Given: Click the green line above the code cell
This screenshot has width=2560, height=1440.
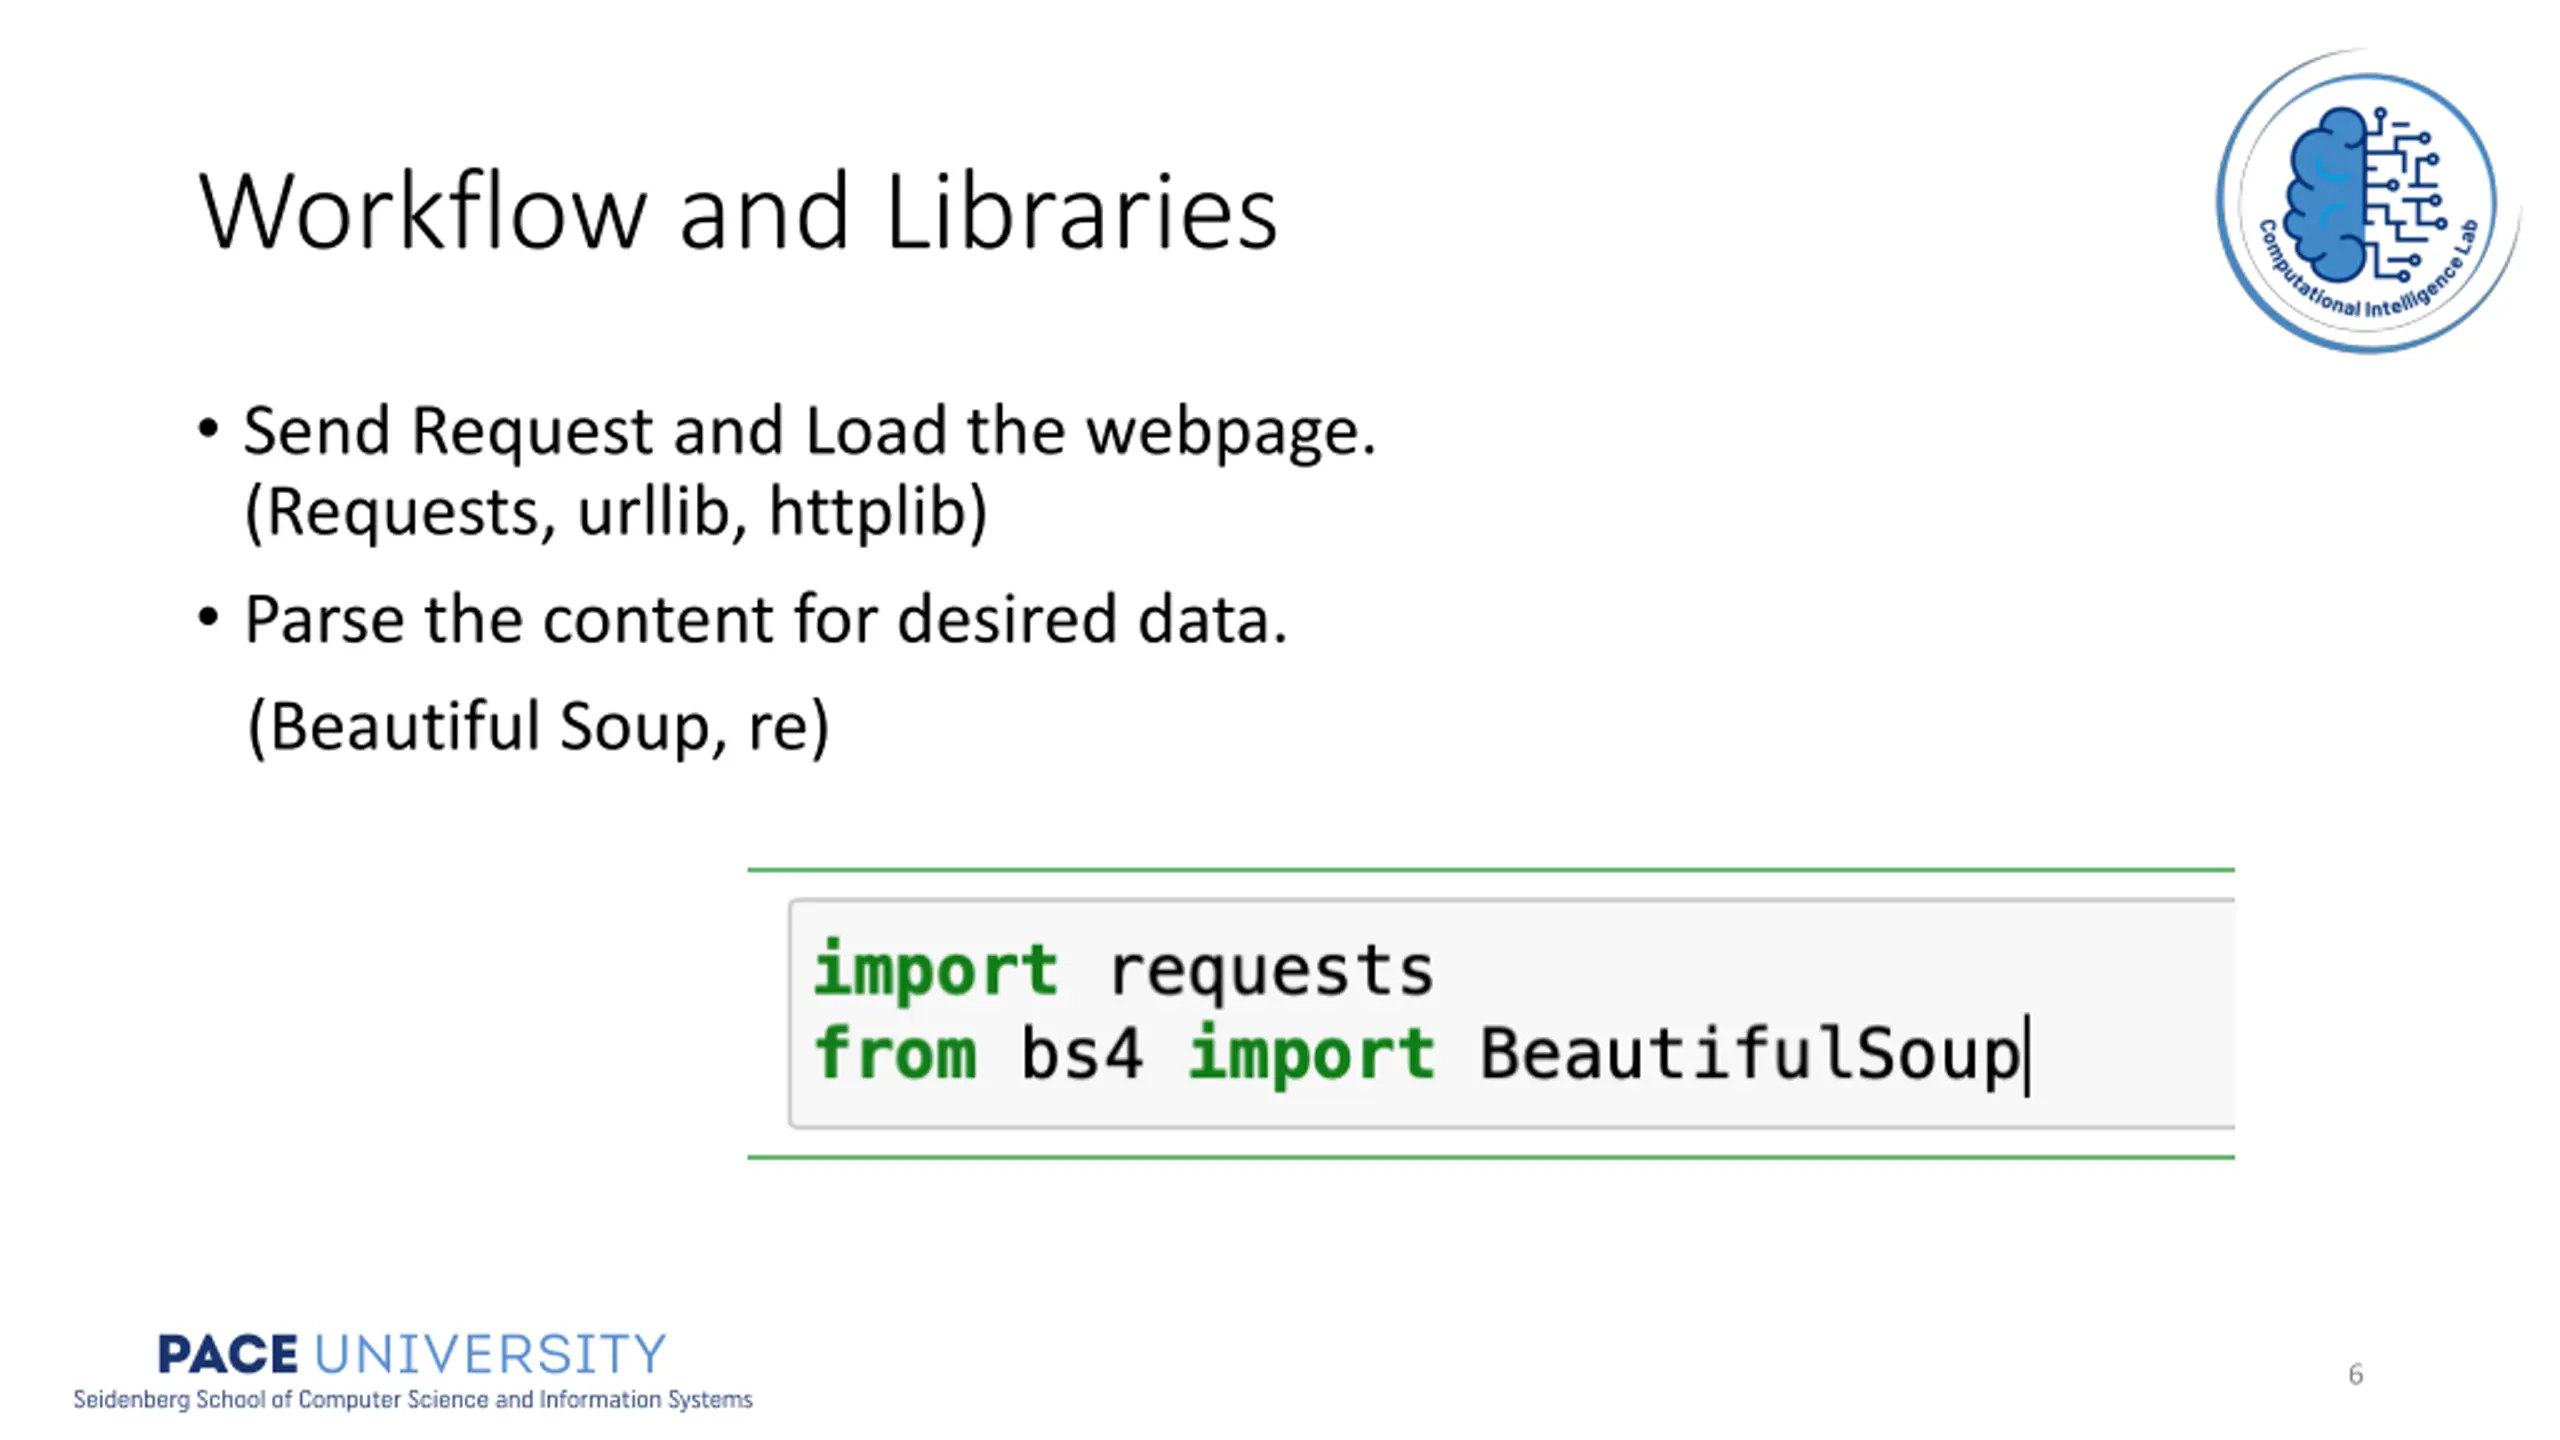Looking at the screenshot, I should click(1490, 870).
